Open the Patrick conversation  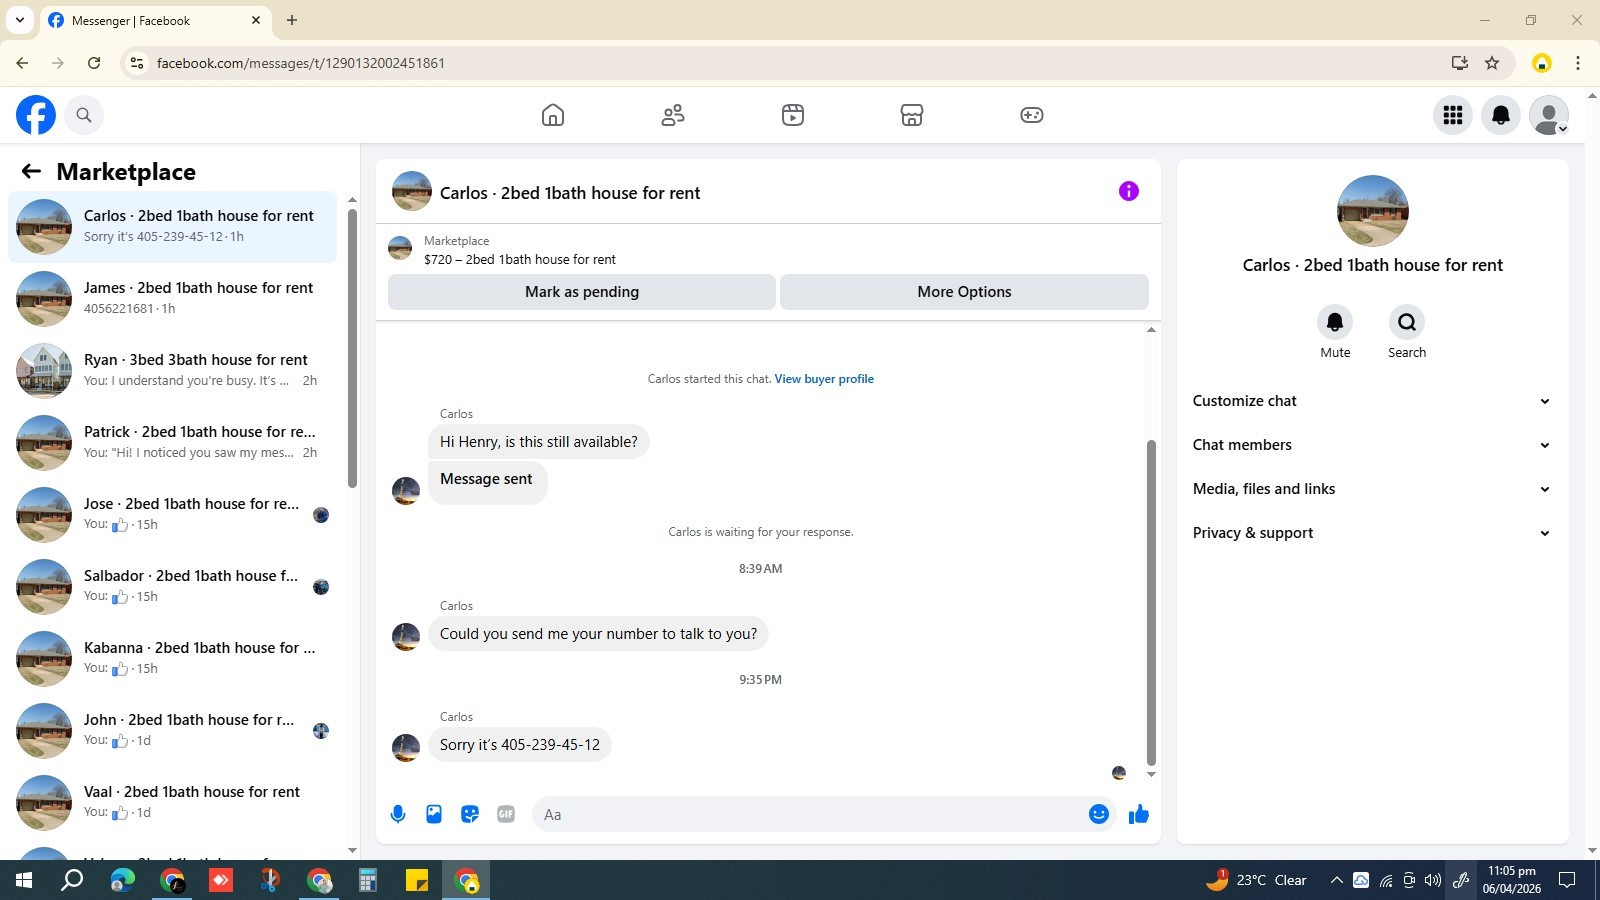pyautogui.click(x=172, y=443)
